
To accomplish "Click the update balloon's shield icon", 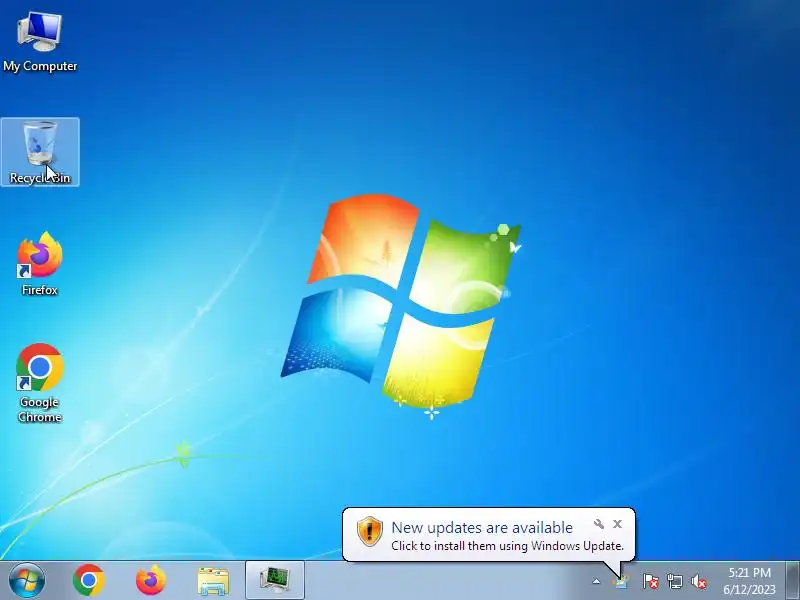I will [x=370, y=531].
